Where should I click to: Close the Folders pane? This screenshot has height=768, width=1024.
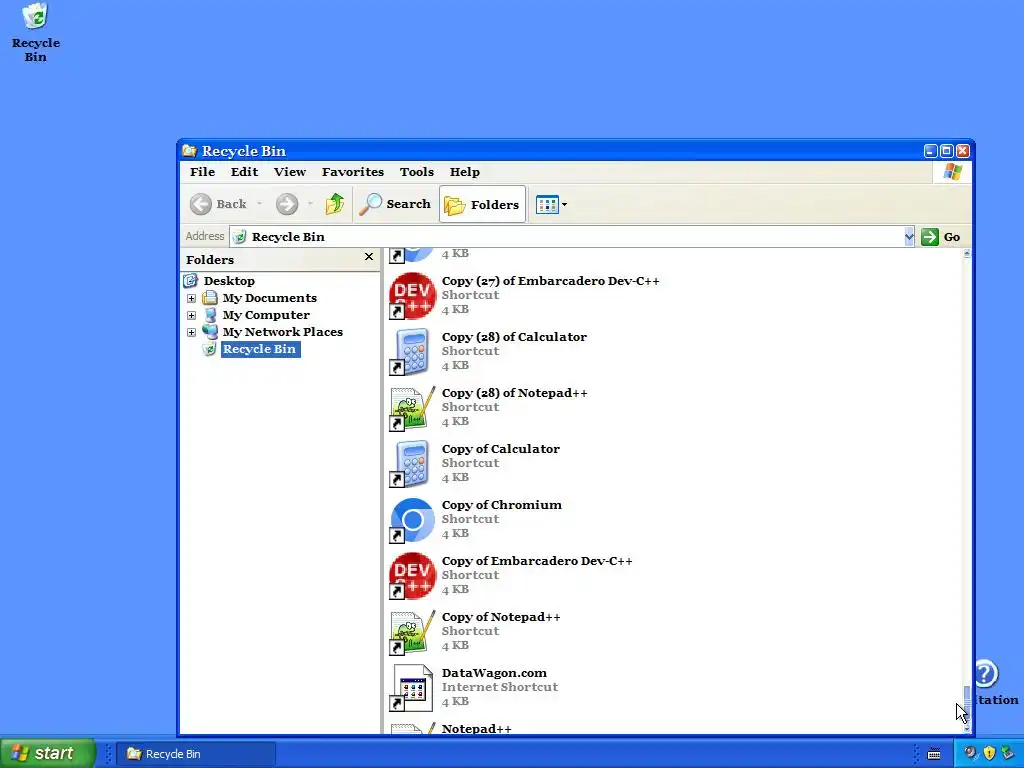coord(369,257)
